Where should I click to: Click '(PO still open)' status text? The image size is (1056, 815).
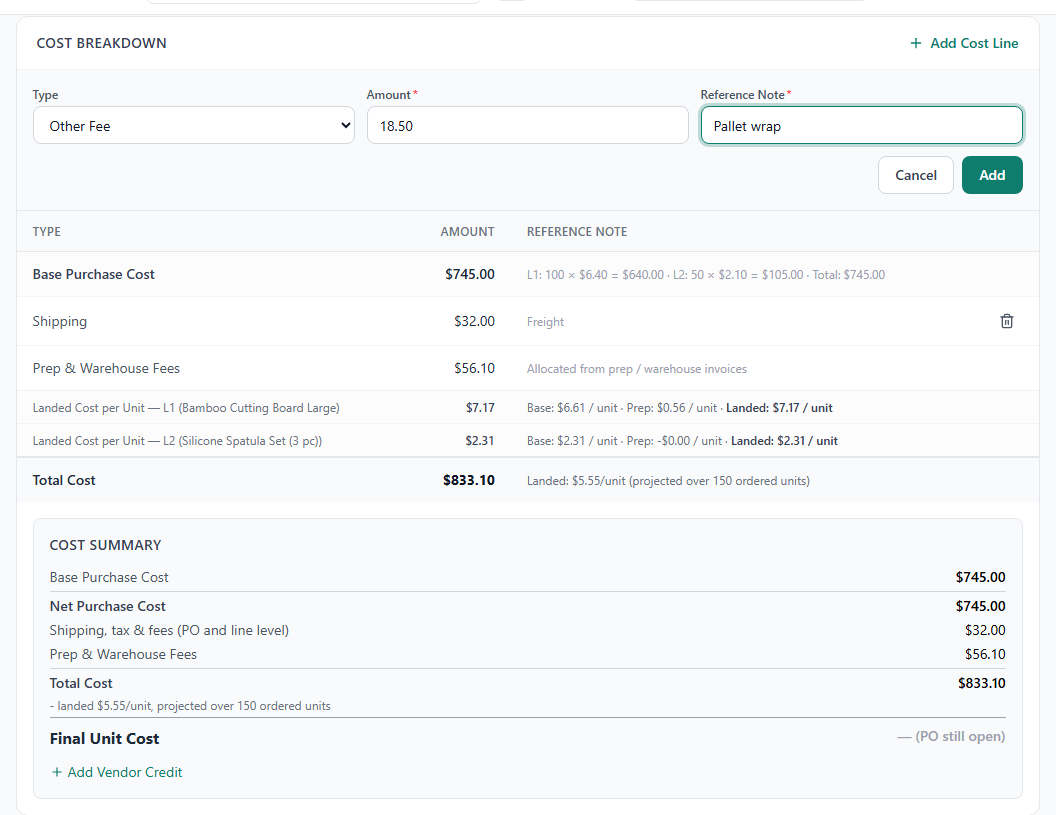pyautogui.click(x=951, y=736)
